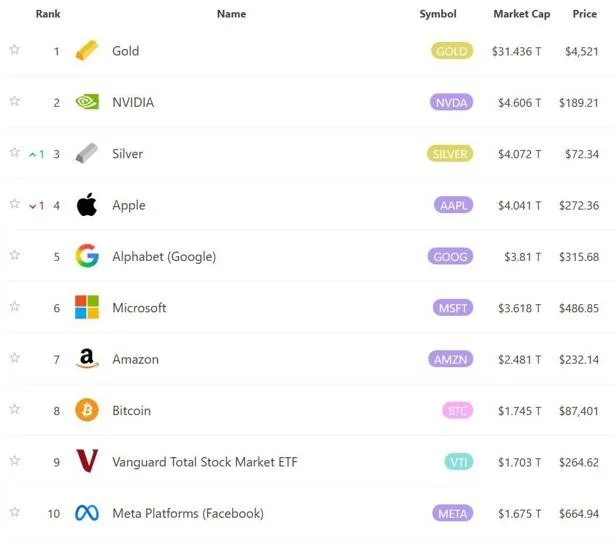Sort table by Rank column header
Viewport: 615px width, 540px height.
pos(47,14)
